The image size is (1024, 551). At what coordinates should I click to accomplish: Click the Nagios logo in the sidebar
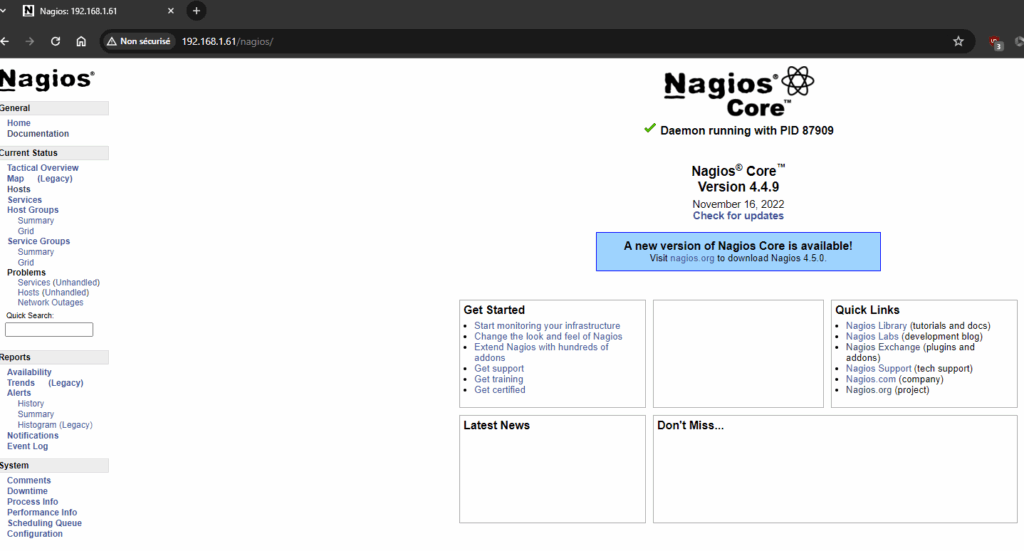[47, 80]
